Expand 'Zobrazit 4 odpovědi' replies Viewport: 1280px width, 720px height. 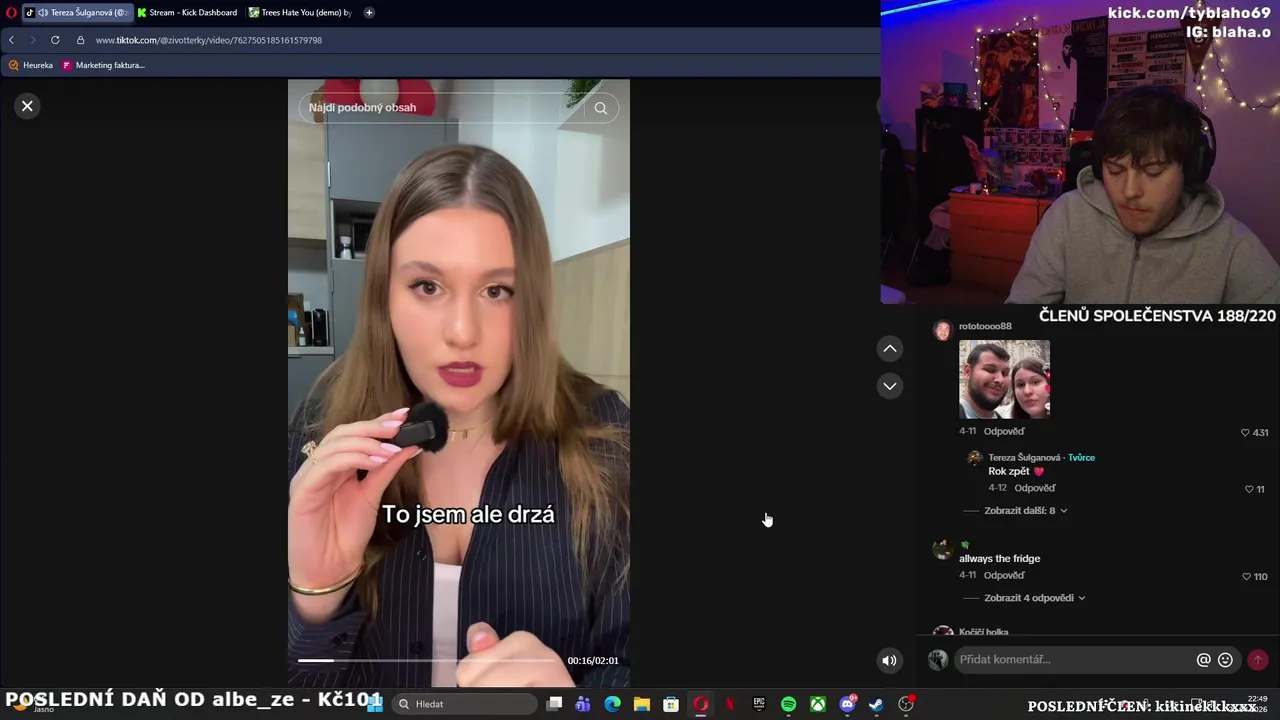pyautogui.click(x=1034, y=598)
